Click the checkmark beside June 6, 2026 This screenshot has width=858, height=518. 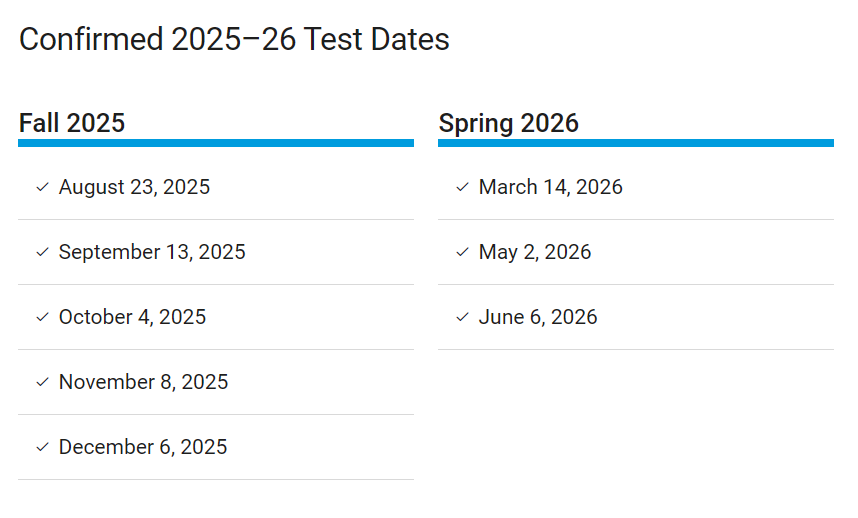(462, 317)
